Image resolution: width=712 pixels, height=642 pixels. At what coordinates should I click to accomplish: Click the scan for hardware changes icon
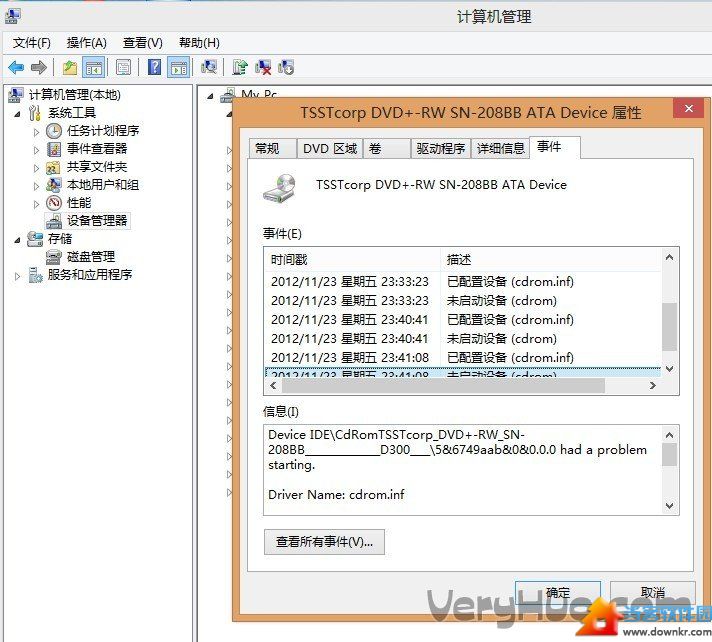pos(209,68)
